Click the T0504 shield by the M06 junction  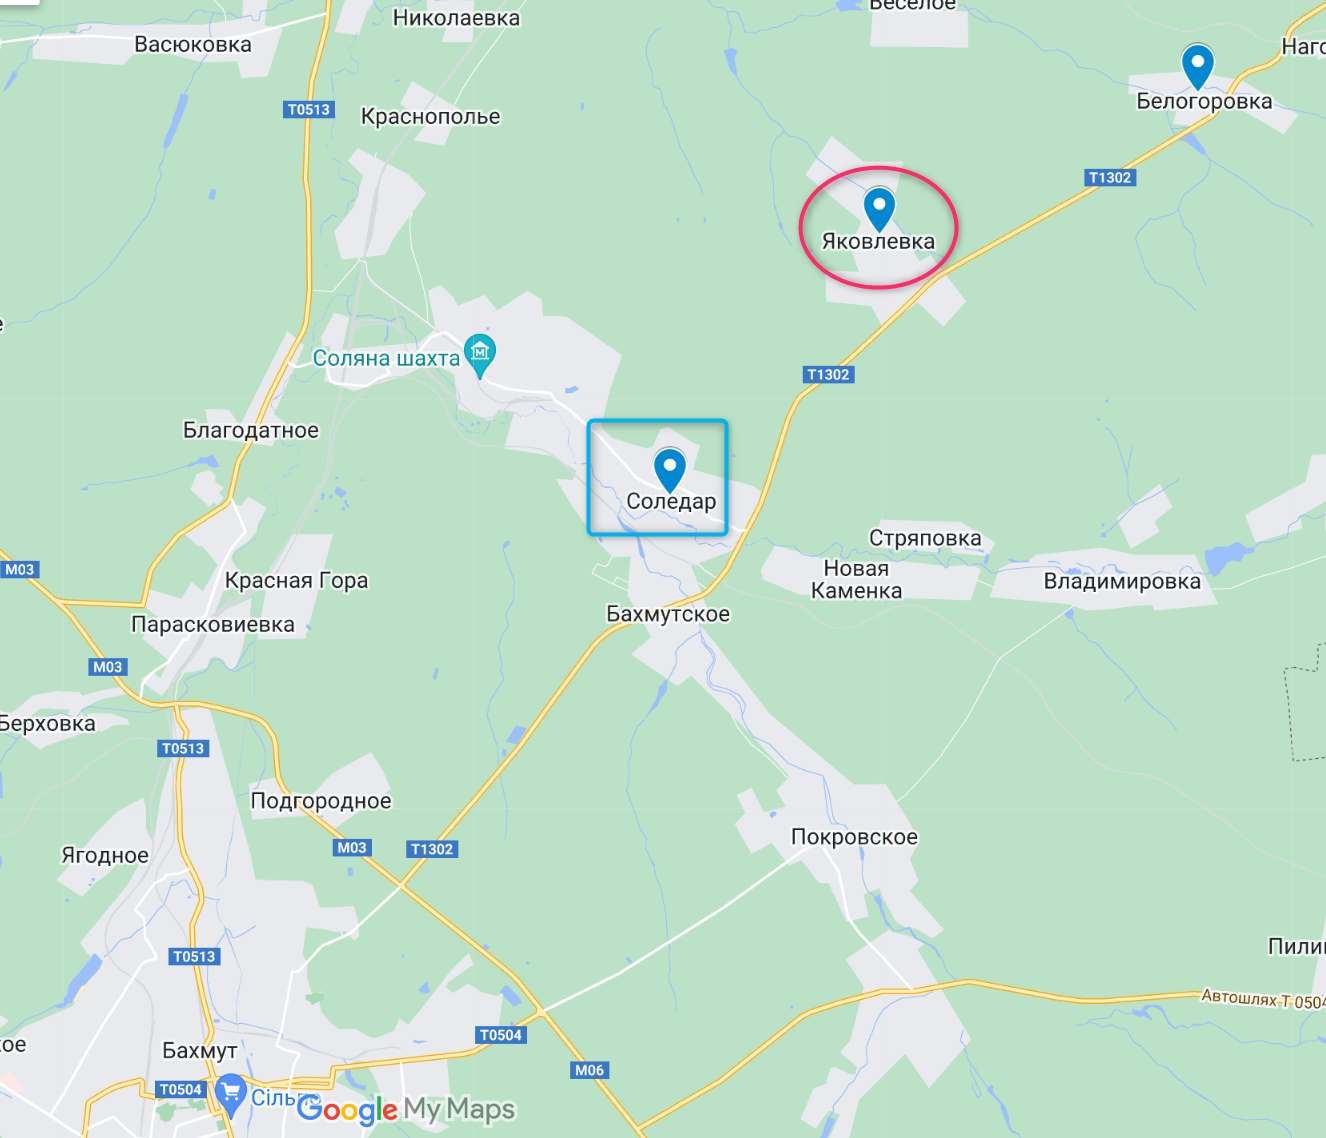[501, 1035]
